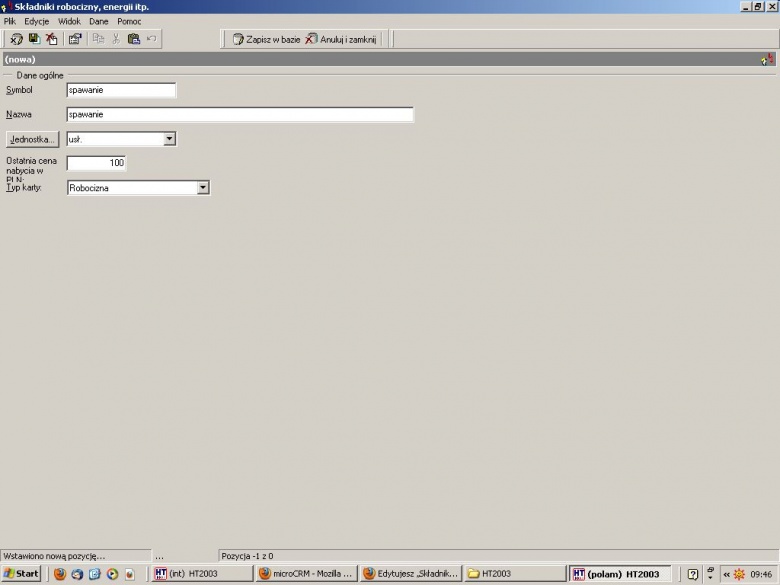This screenshot has height=585, width=780.
Task: Click Anuluj i zamknij button
Action: point(341,39)
